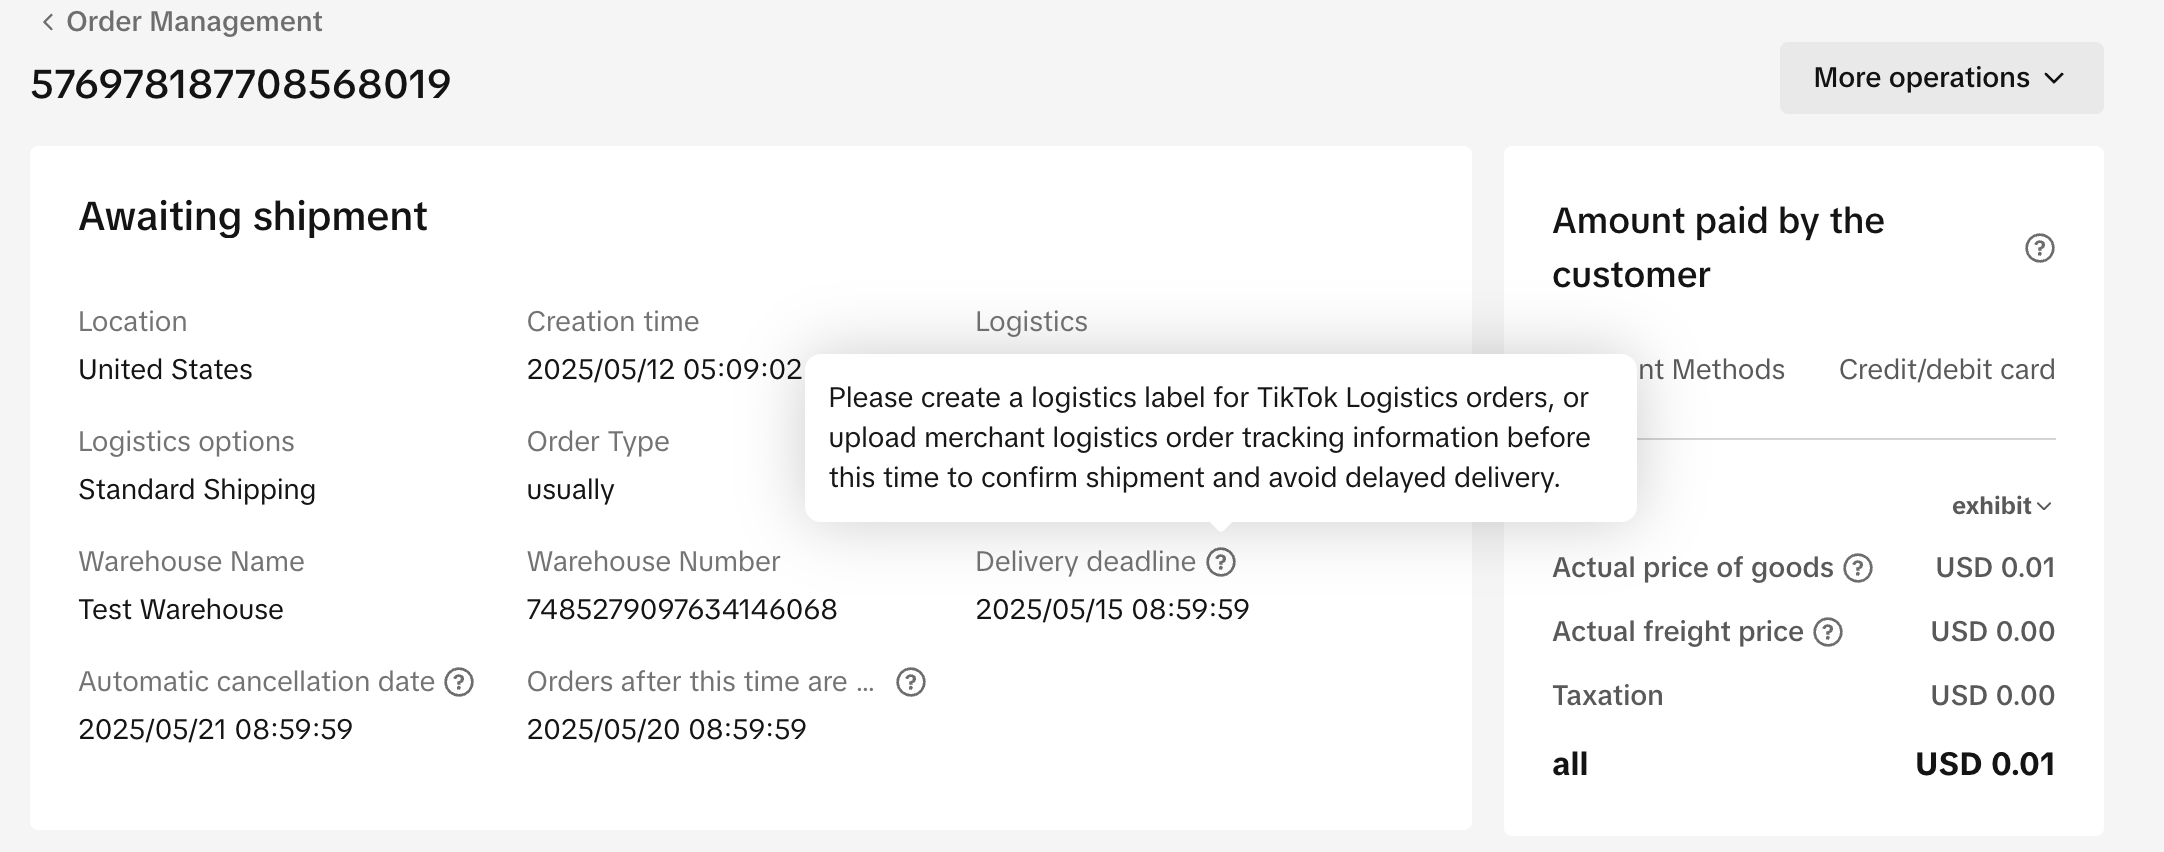Click the Credit/debit card payment method
2164x852 pixels.
pos(1946,370)
